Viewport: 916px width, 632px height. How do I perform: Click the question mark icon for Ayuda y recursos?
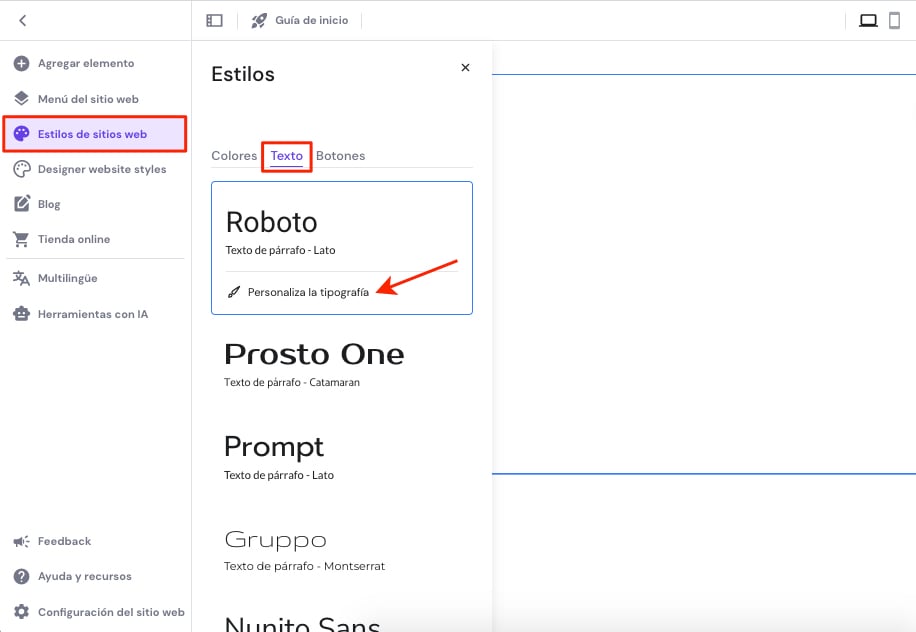[22, 577]
